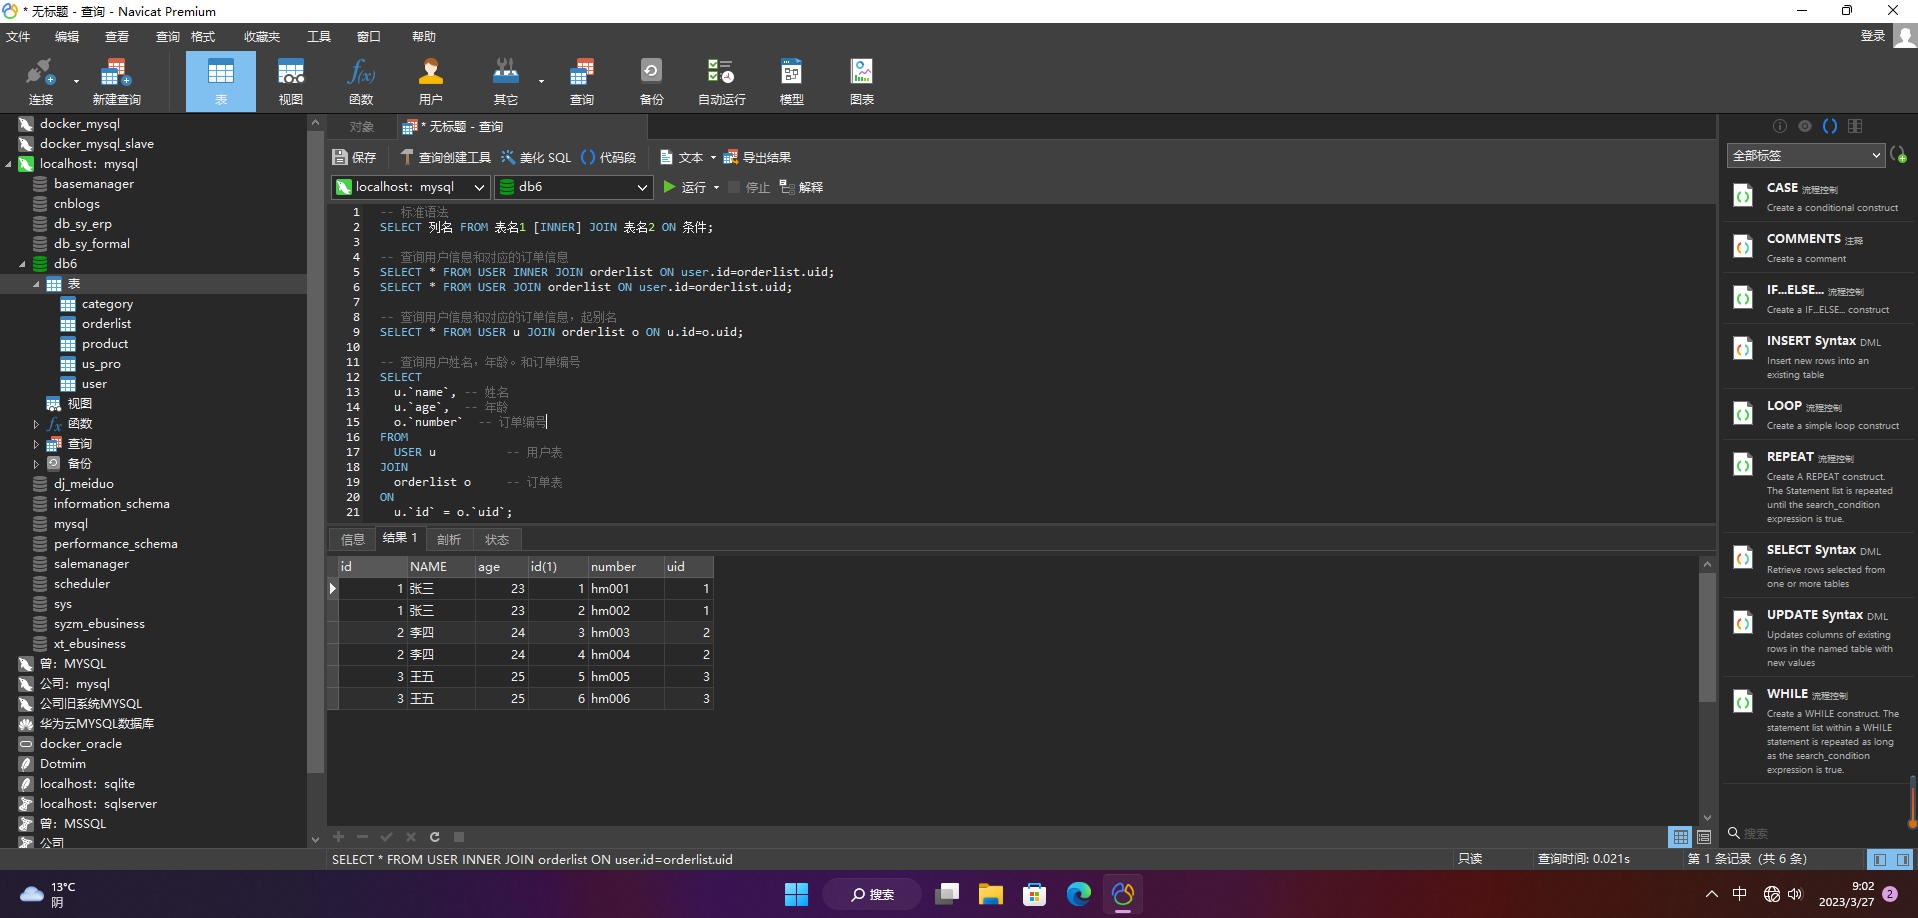Click the 运行 (Run) button

pyautogui.click(x=684, y=187)
